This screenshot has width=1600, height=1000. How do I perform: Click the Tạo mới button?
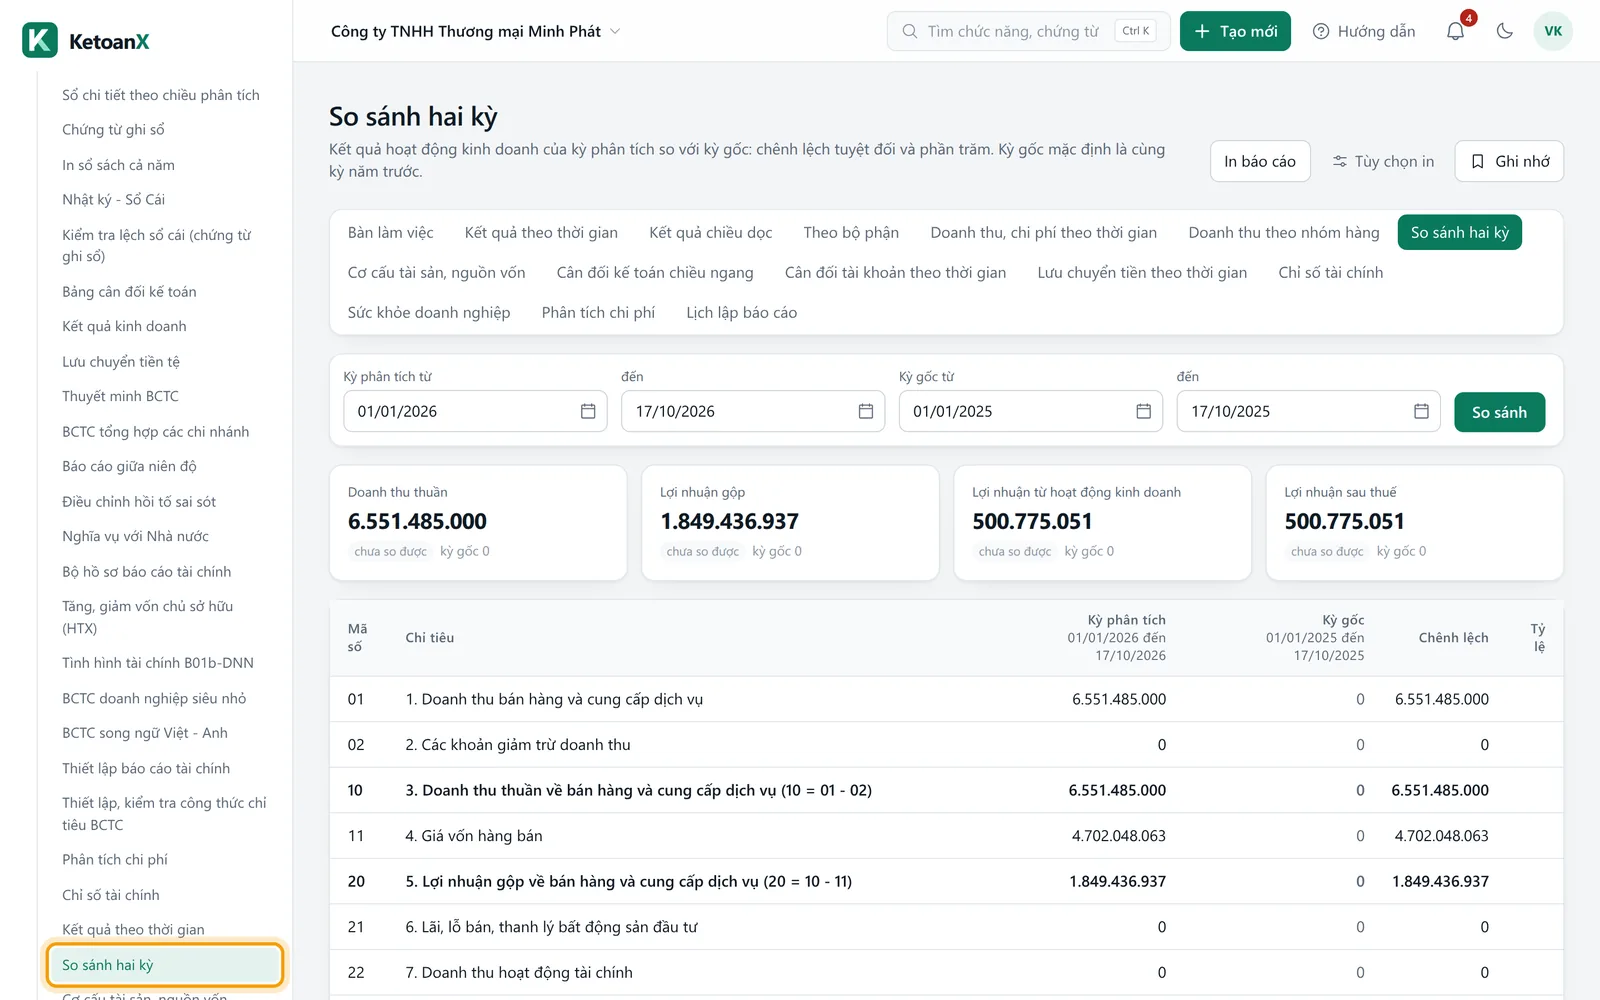1235,31
